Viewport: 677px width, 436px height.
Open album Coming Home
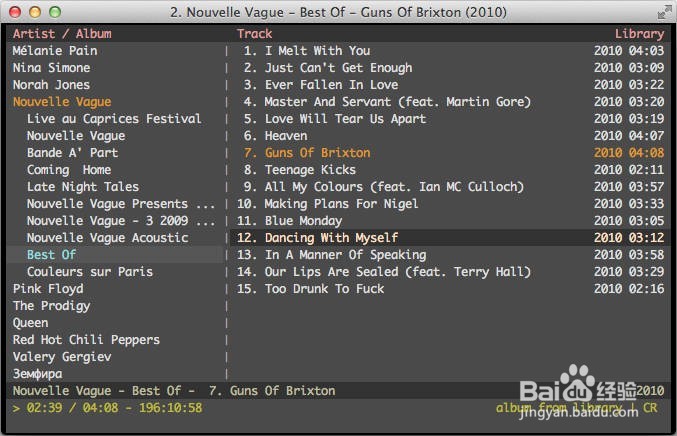click(x=69, y=170)
